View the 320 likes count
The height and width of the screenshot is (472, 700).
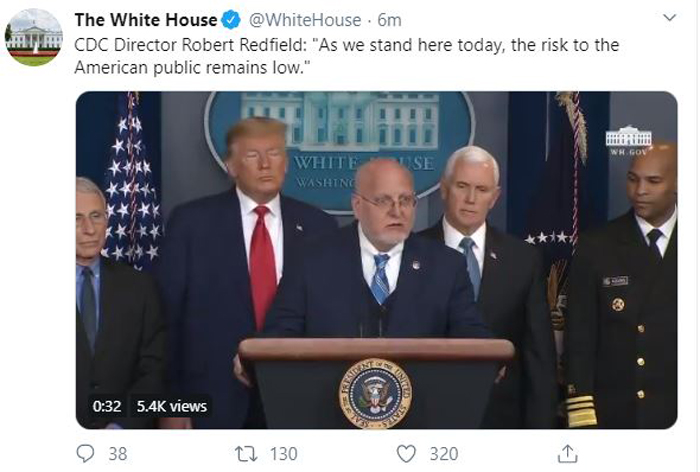coord(444,454)
